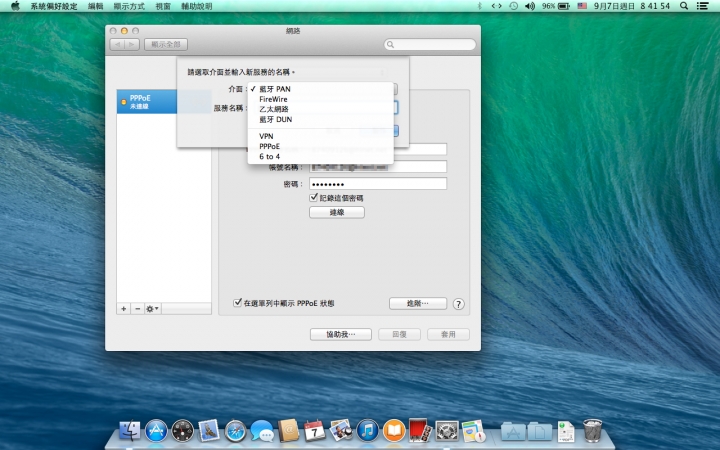Click the 回復 revert button
Viewport: 720px width, 450px height.
[x=399, y=334]
